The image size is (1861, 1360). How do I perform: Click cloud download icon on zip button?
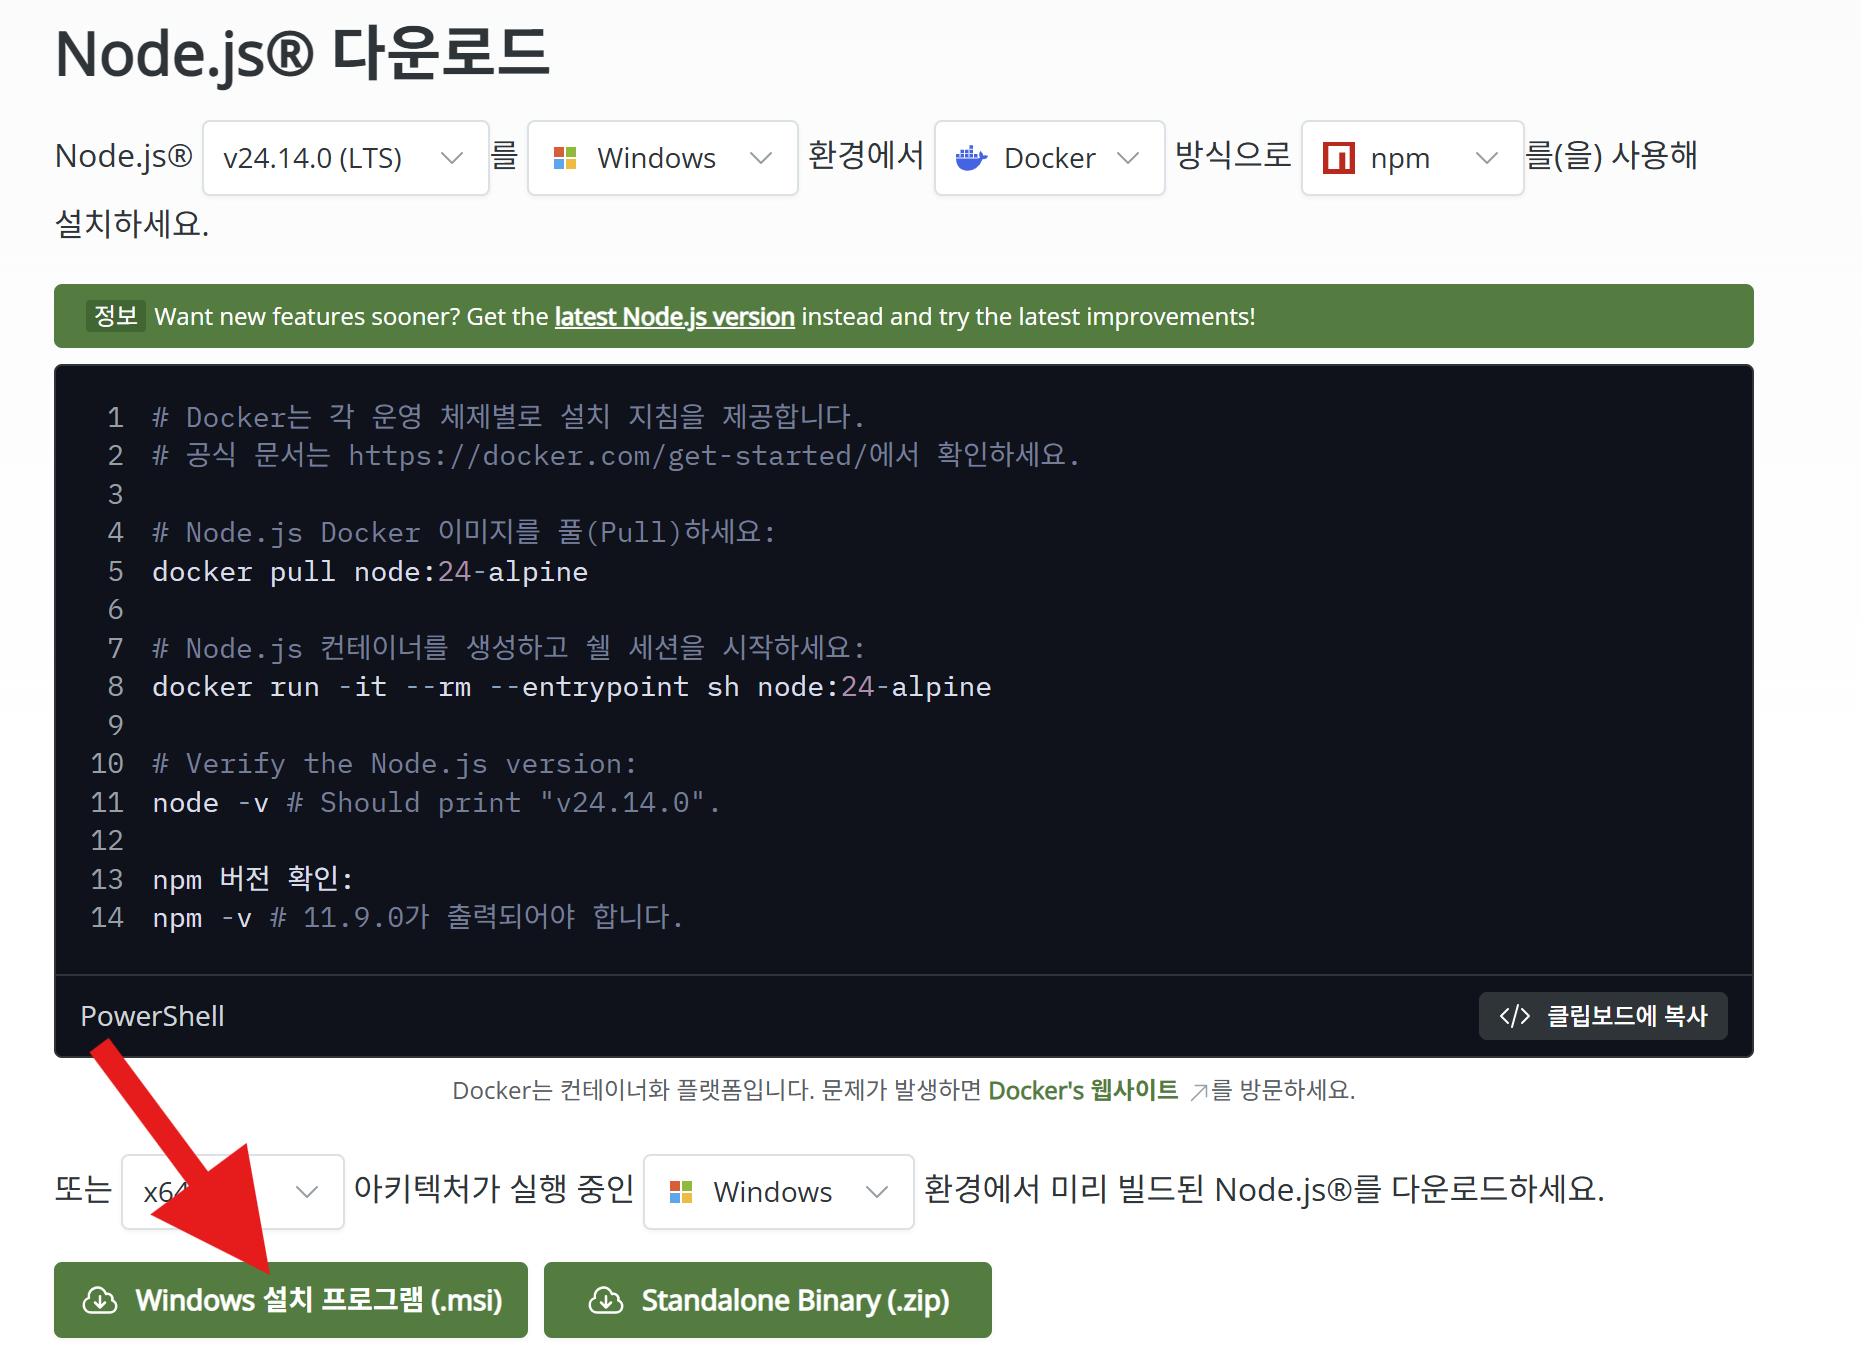coord(606,1300)
